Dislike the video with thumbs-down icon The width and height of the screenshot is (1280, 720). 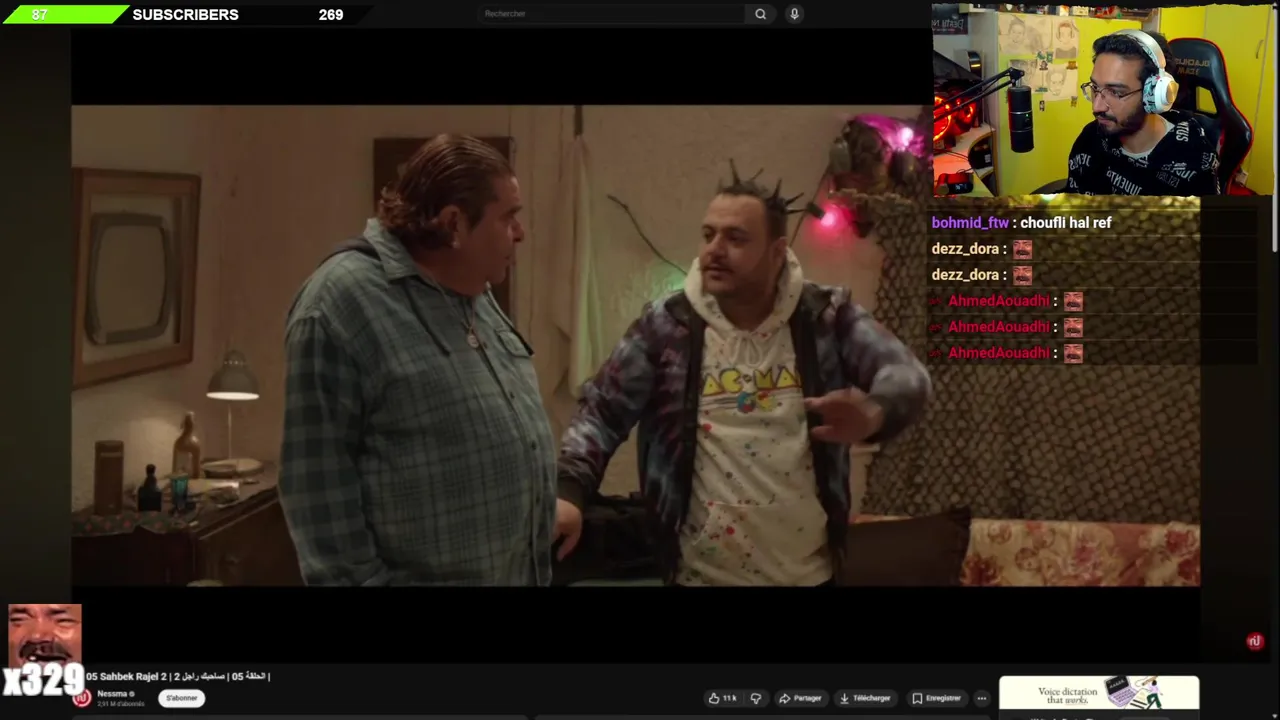pos(756,698)
